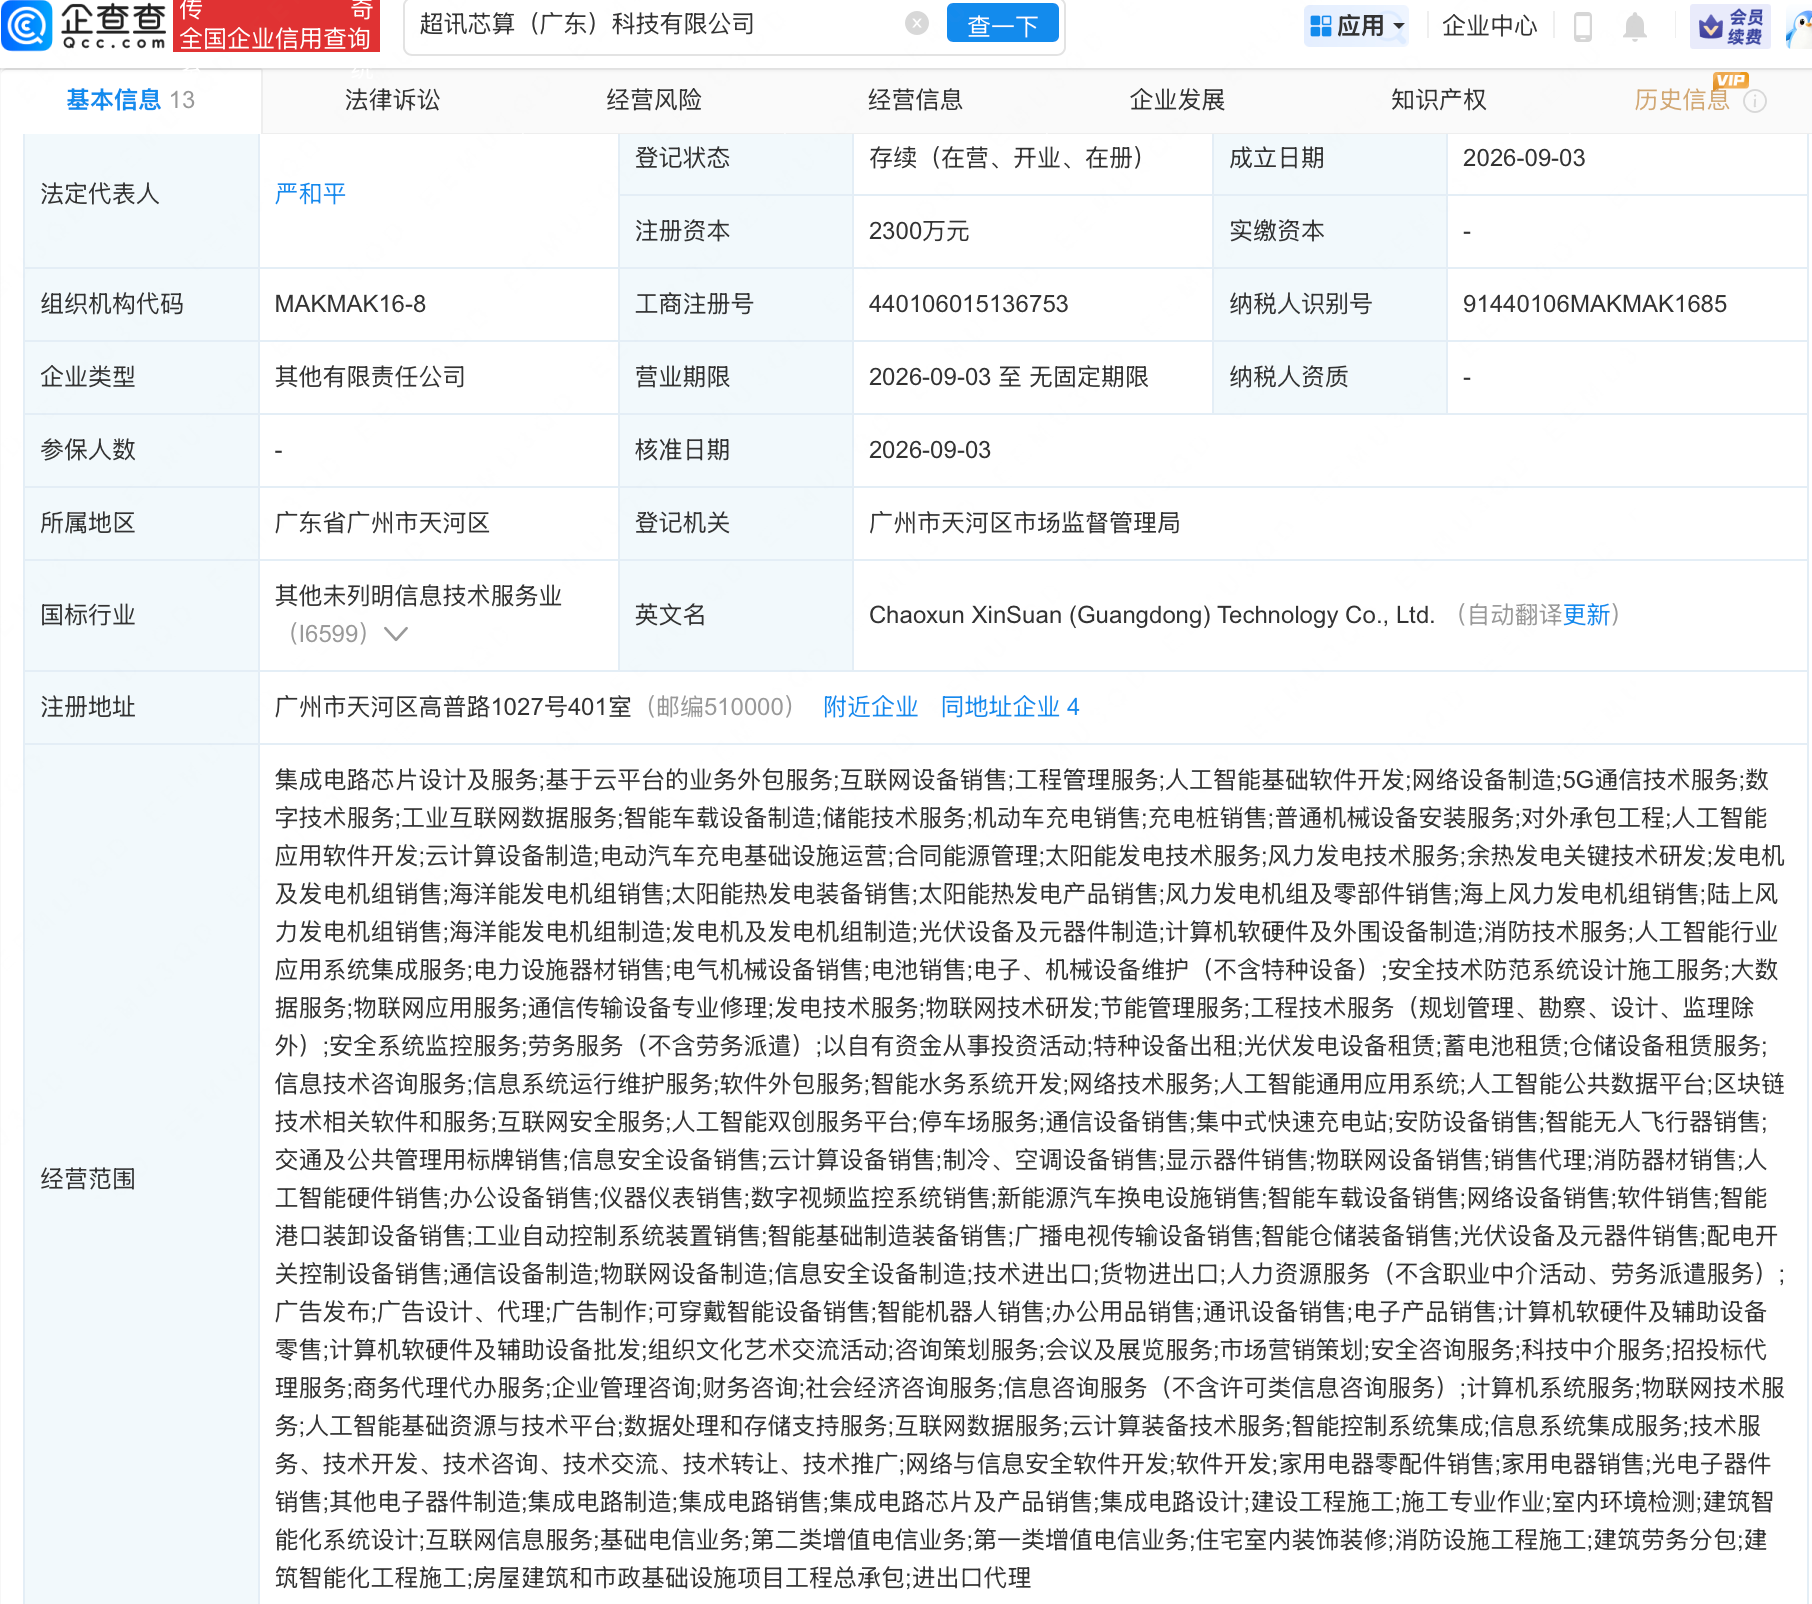Select English name Chaoxun XinSuan text
1812x1604 pixels.
[x=1152, y=615]
